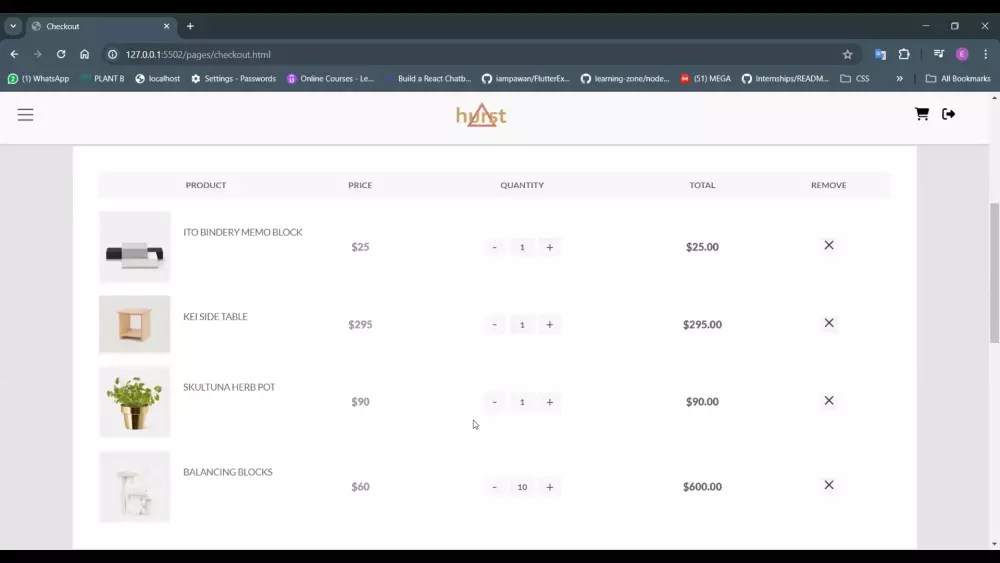
Task: Reload the checkout page
Action: 61,54
